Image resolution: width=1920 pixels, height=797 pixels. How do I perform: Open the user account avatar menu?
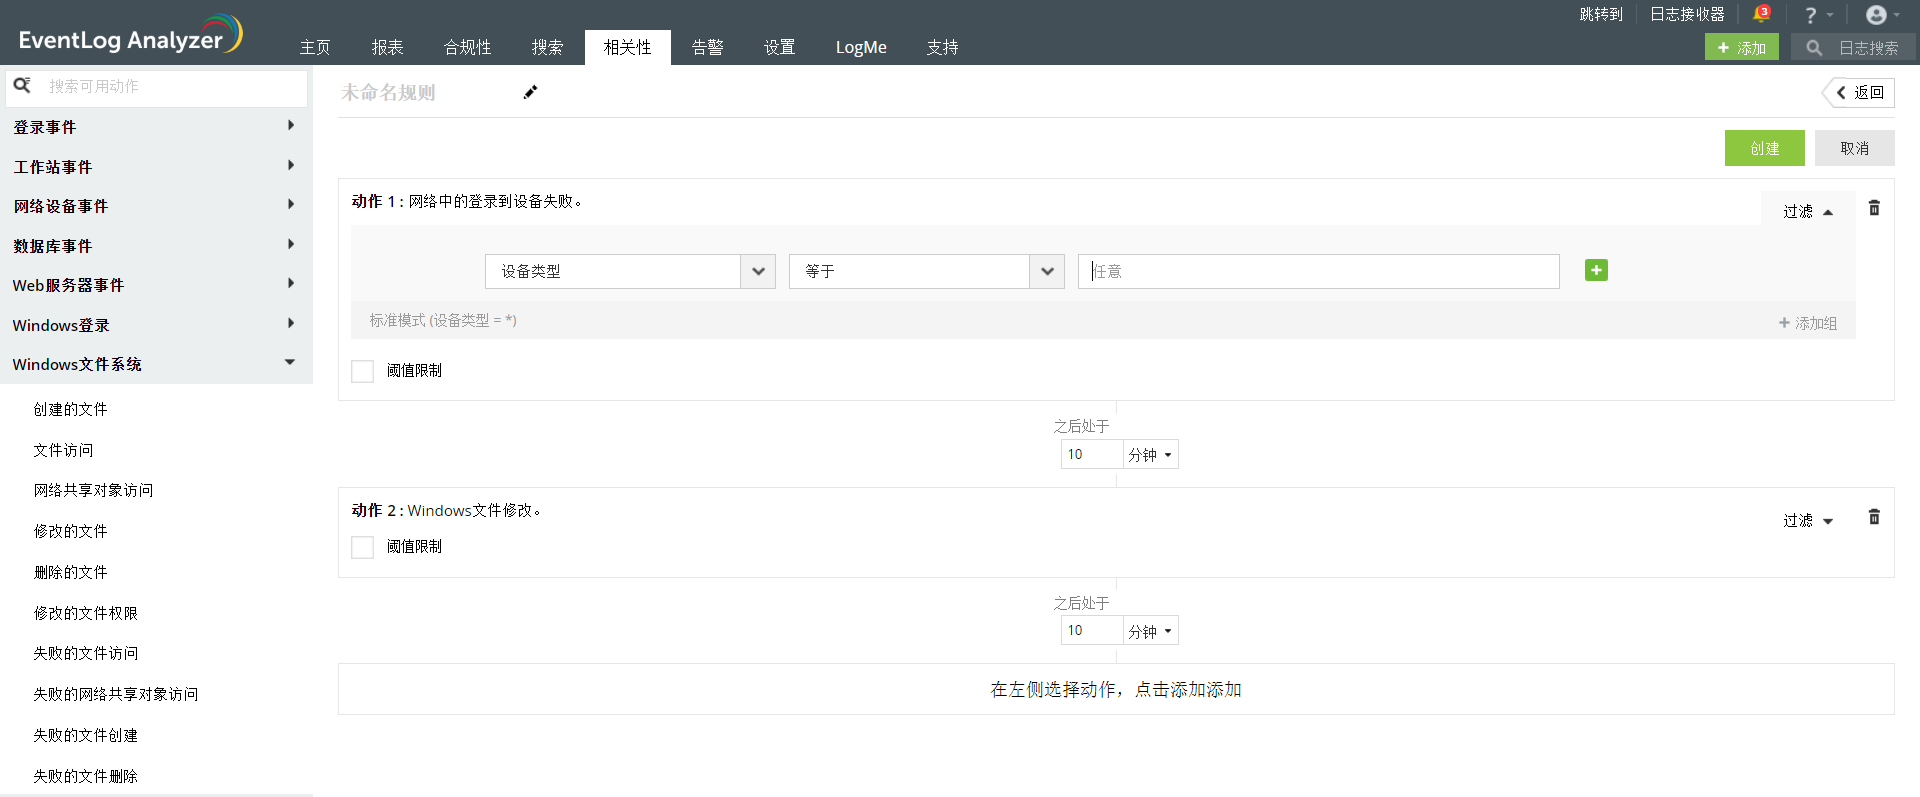pyautogui.click(x=1882, y=15)
